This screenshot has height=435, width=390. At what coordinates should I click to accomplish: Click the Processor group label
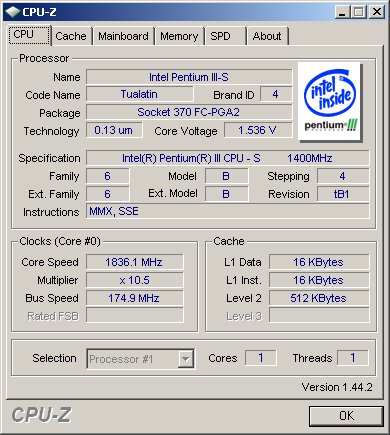(44, 58)
